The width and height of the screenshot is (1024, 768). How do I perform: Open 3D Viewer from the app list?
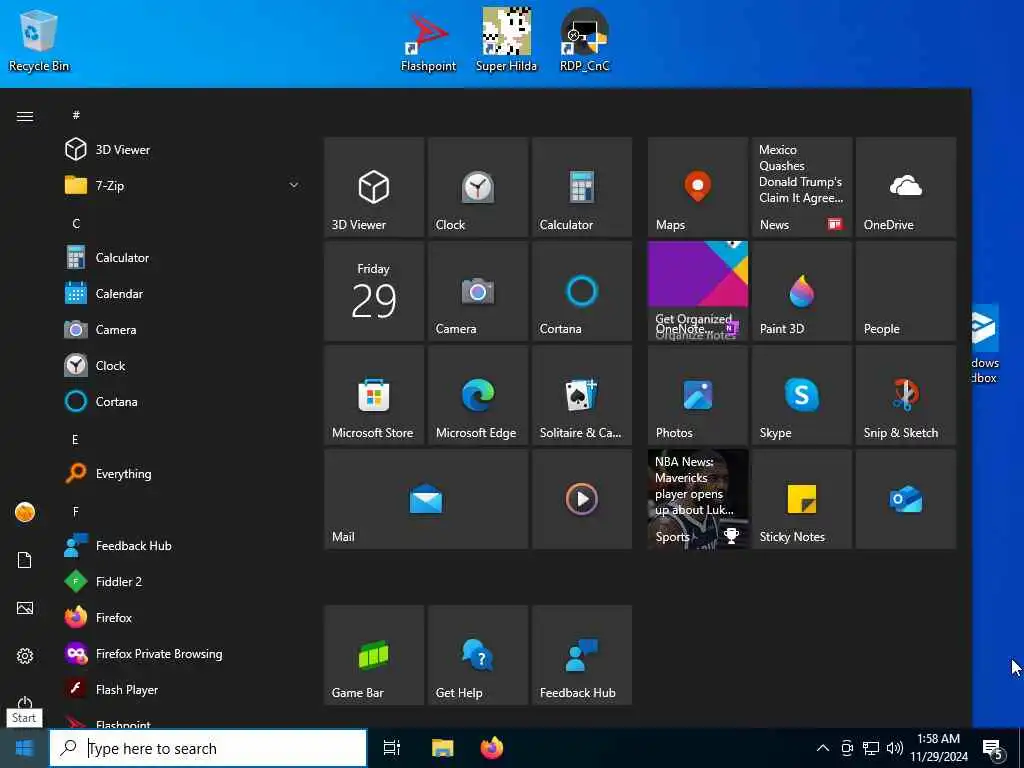coord(183,150)
